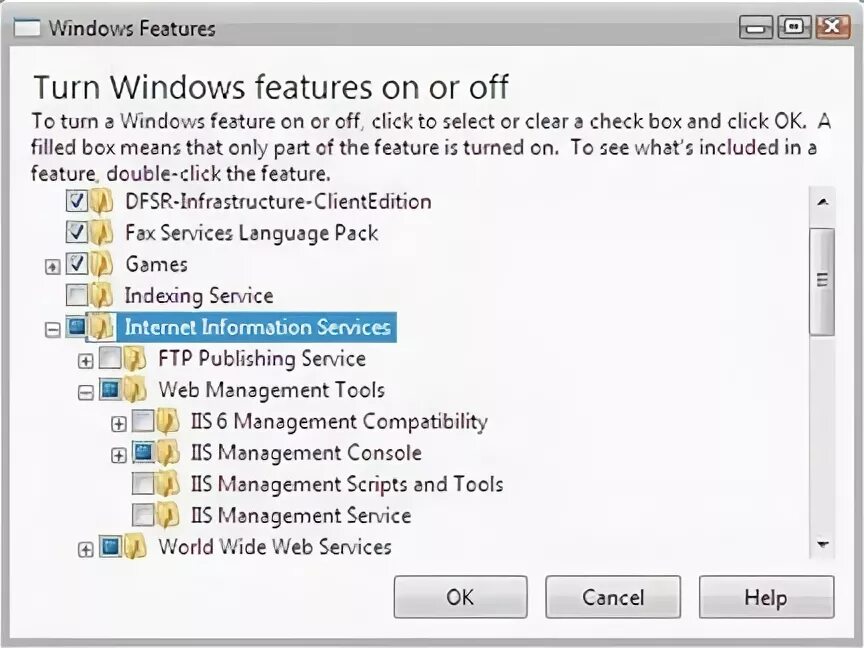The height and width of the screenshot is (648, 864).
Task: Click FTP Publishing Service folder icon
Action: pos(135,359)
